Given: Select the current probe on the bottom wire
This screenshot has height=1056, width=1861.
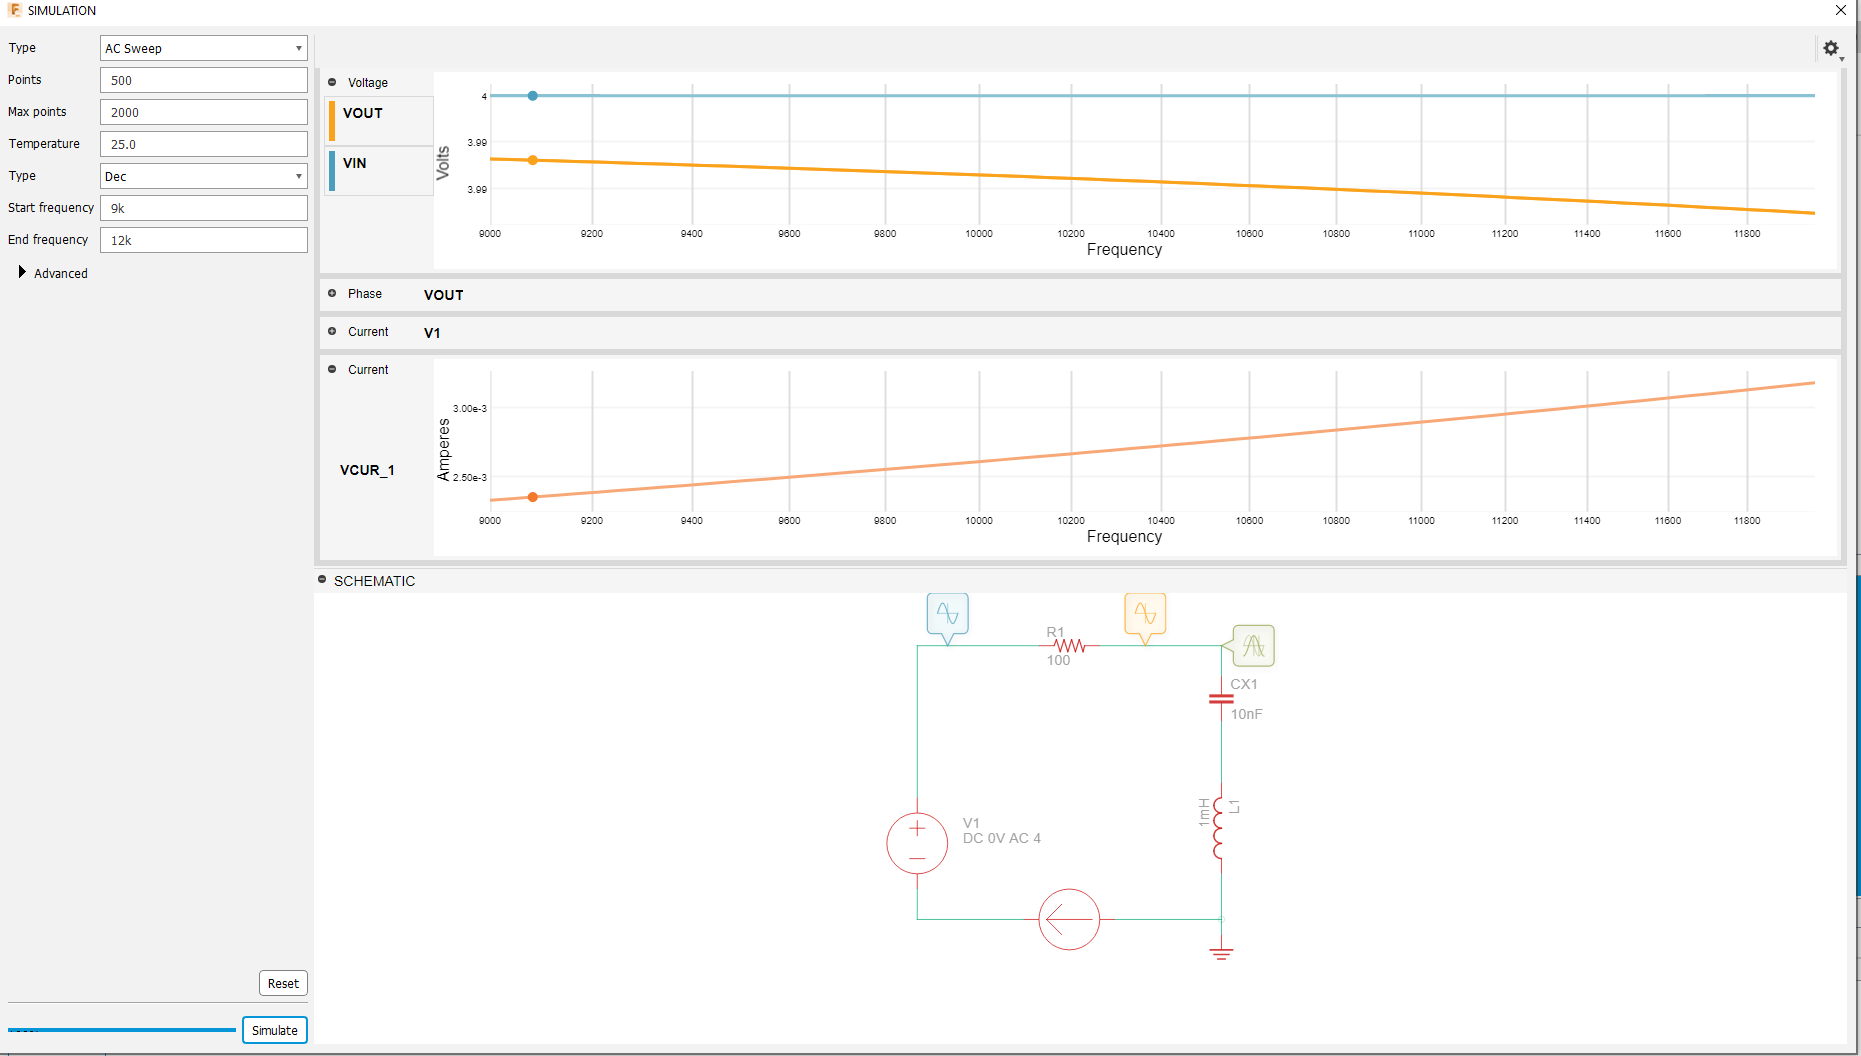Looking at the screenshot, I should 1069,919.
